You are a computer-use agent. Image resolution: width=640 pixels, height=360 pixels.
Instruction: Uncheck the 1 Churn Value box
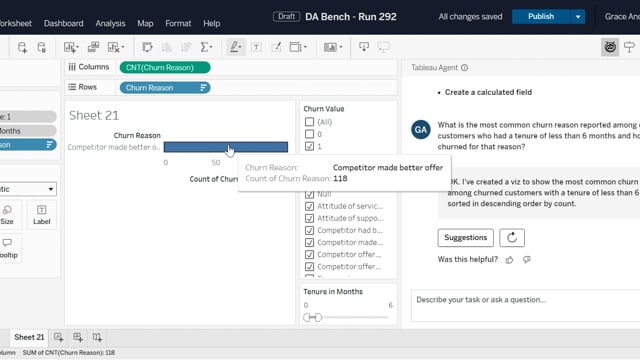tap(309, 146)
